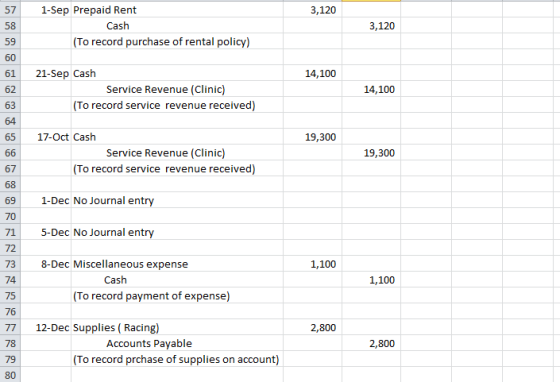Select Service Revenue (Clinic) in row 62
560x382 pixels.
[177, 89]
